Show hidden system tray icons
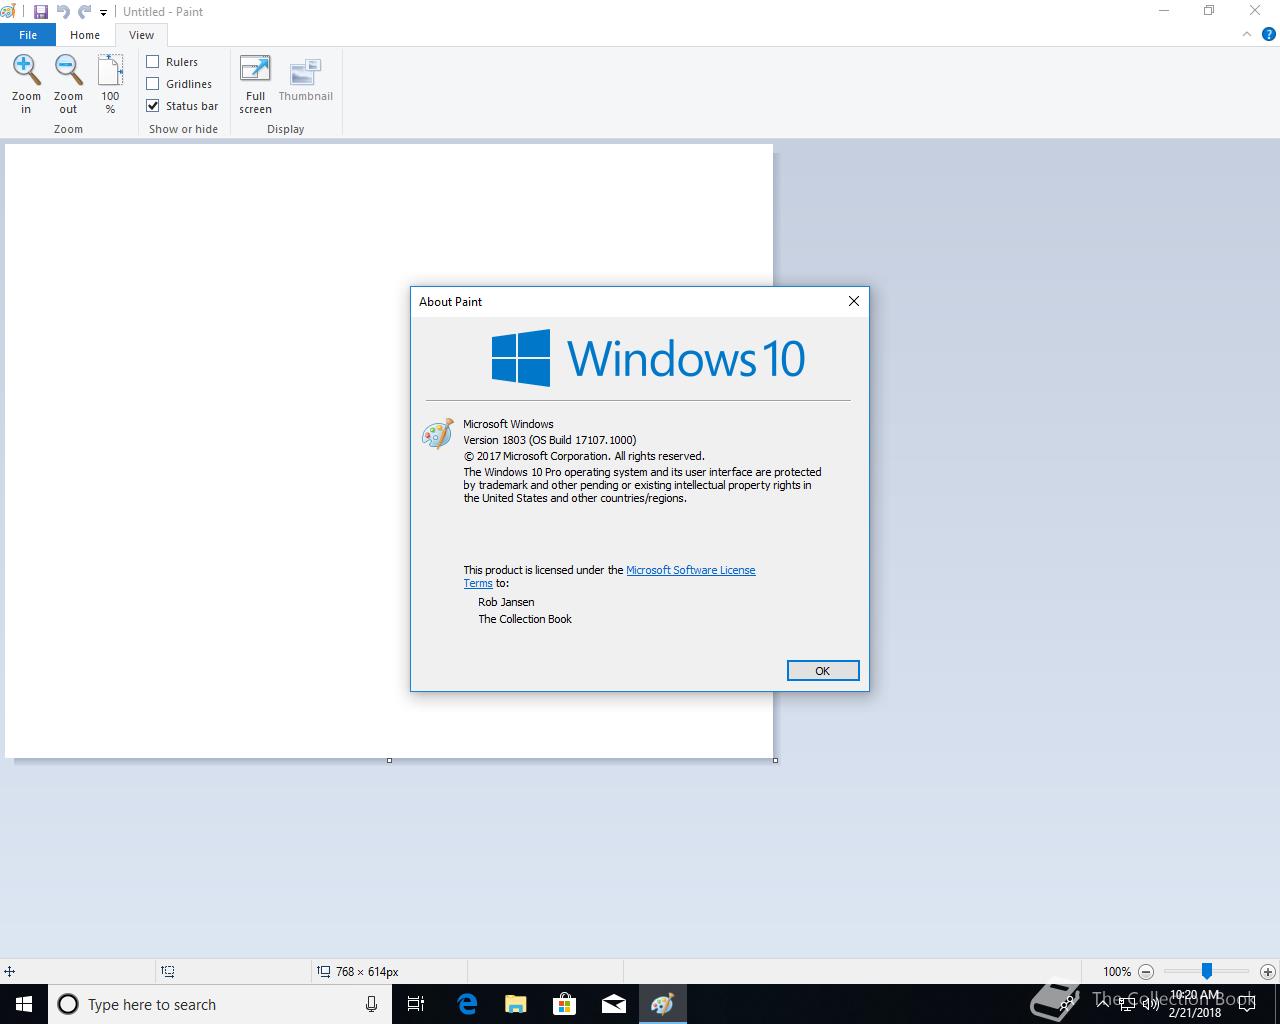 (1103, 1004)
